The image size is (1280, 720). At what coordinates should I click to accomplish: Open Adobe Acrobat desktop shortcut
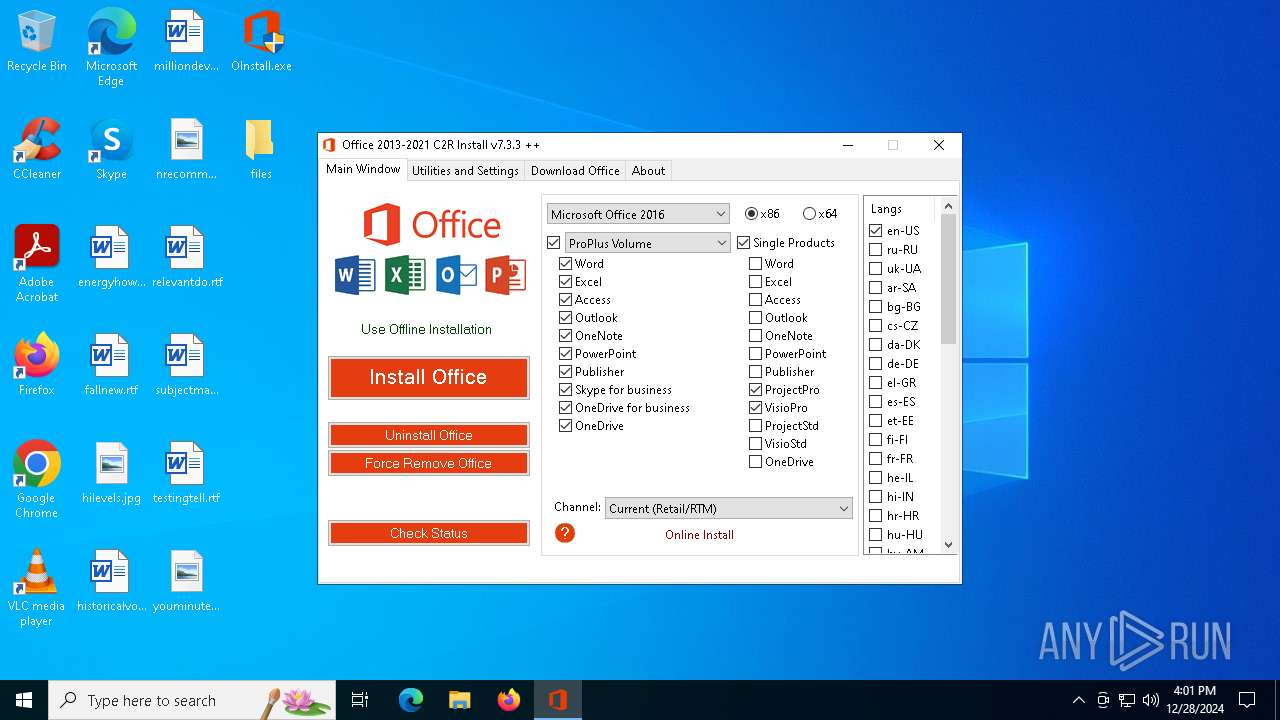(37, 264)
